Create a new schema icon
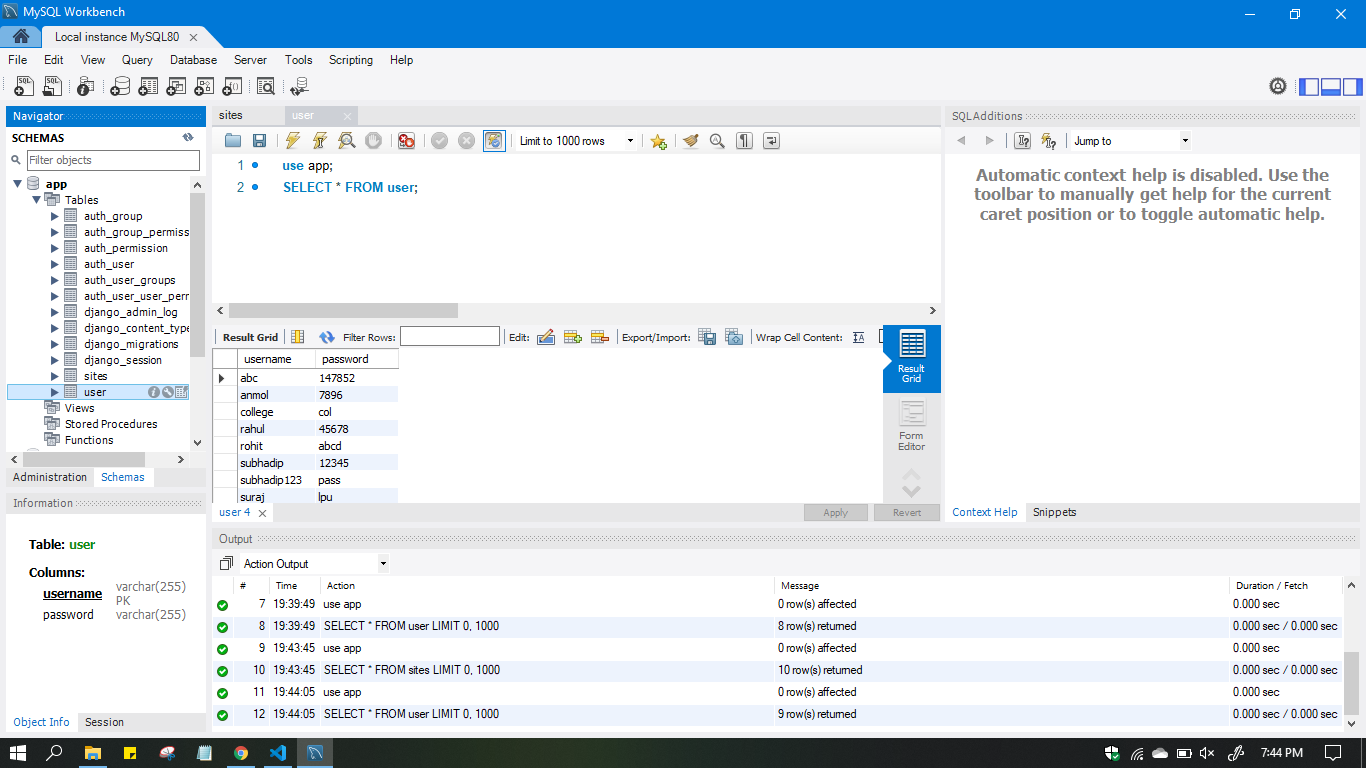This screenshot has width=1366, height=768. (120, 87)
